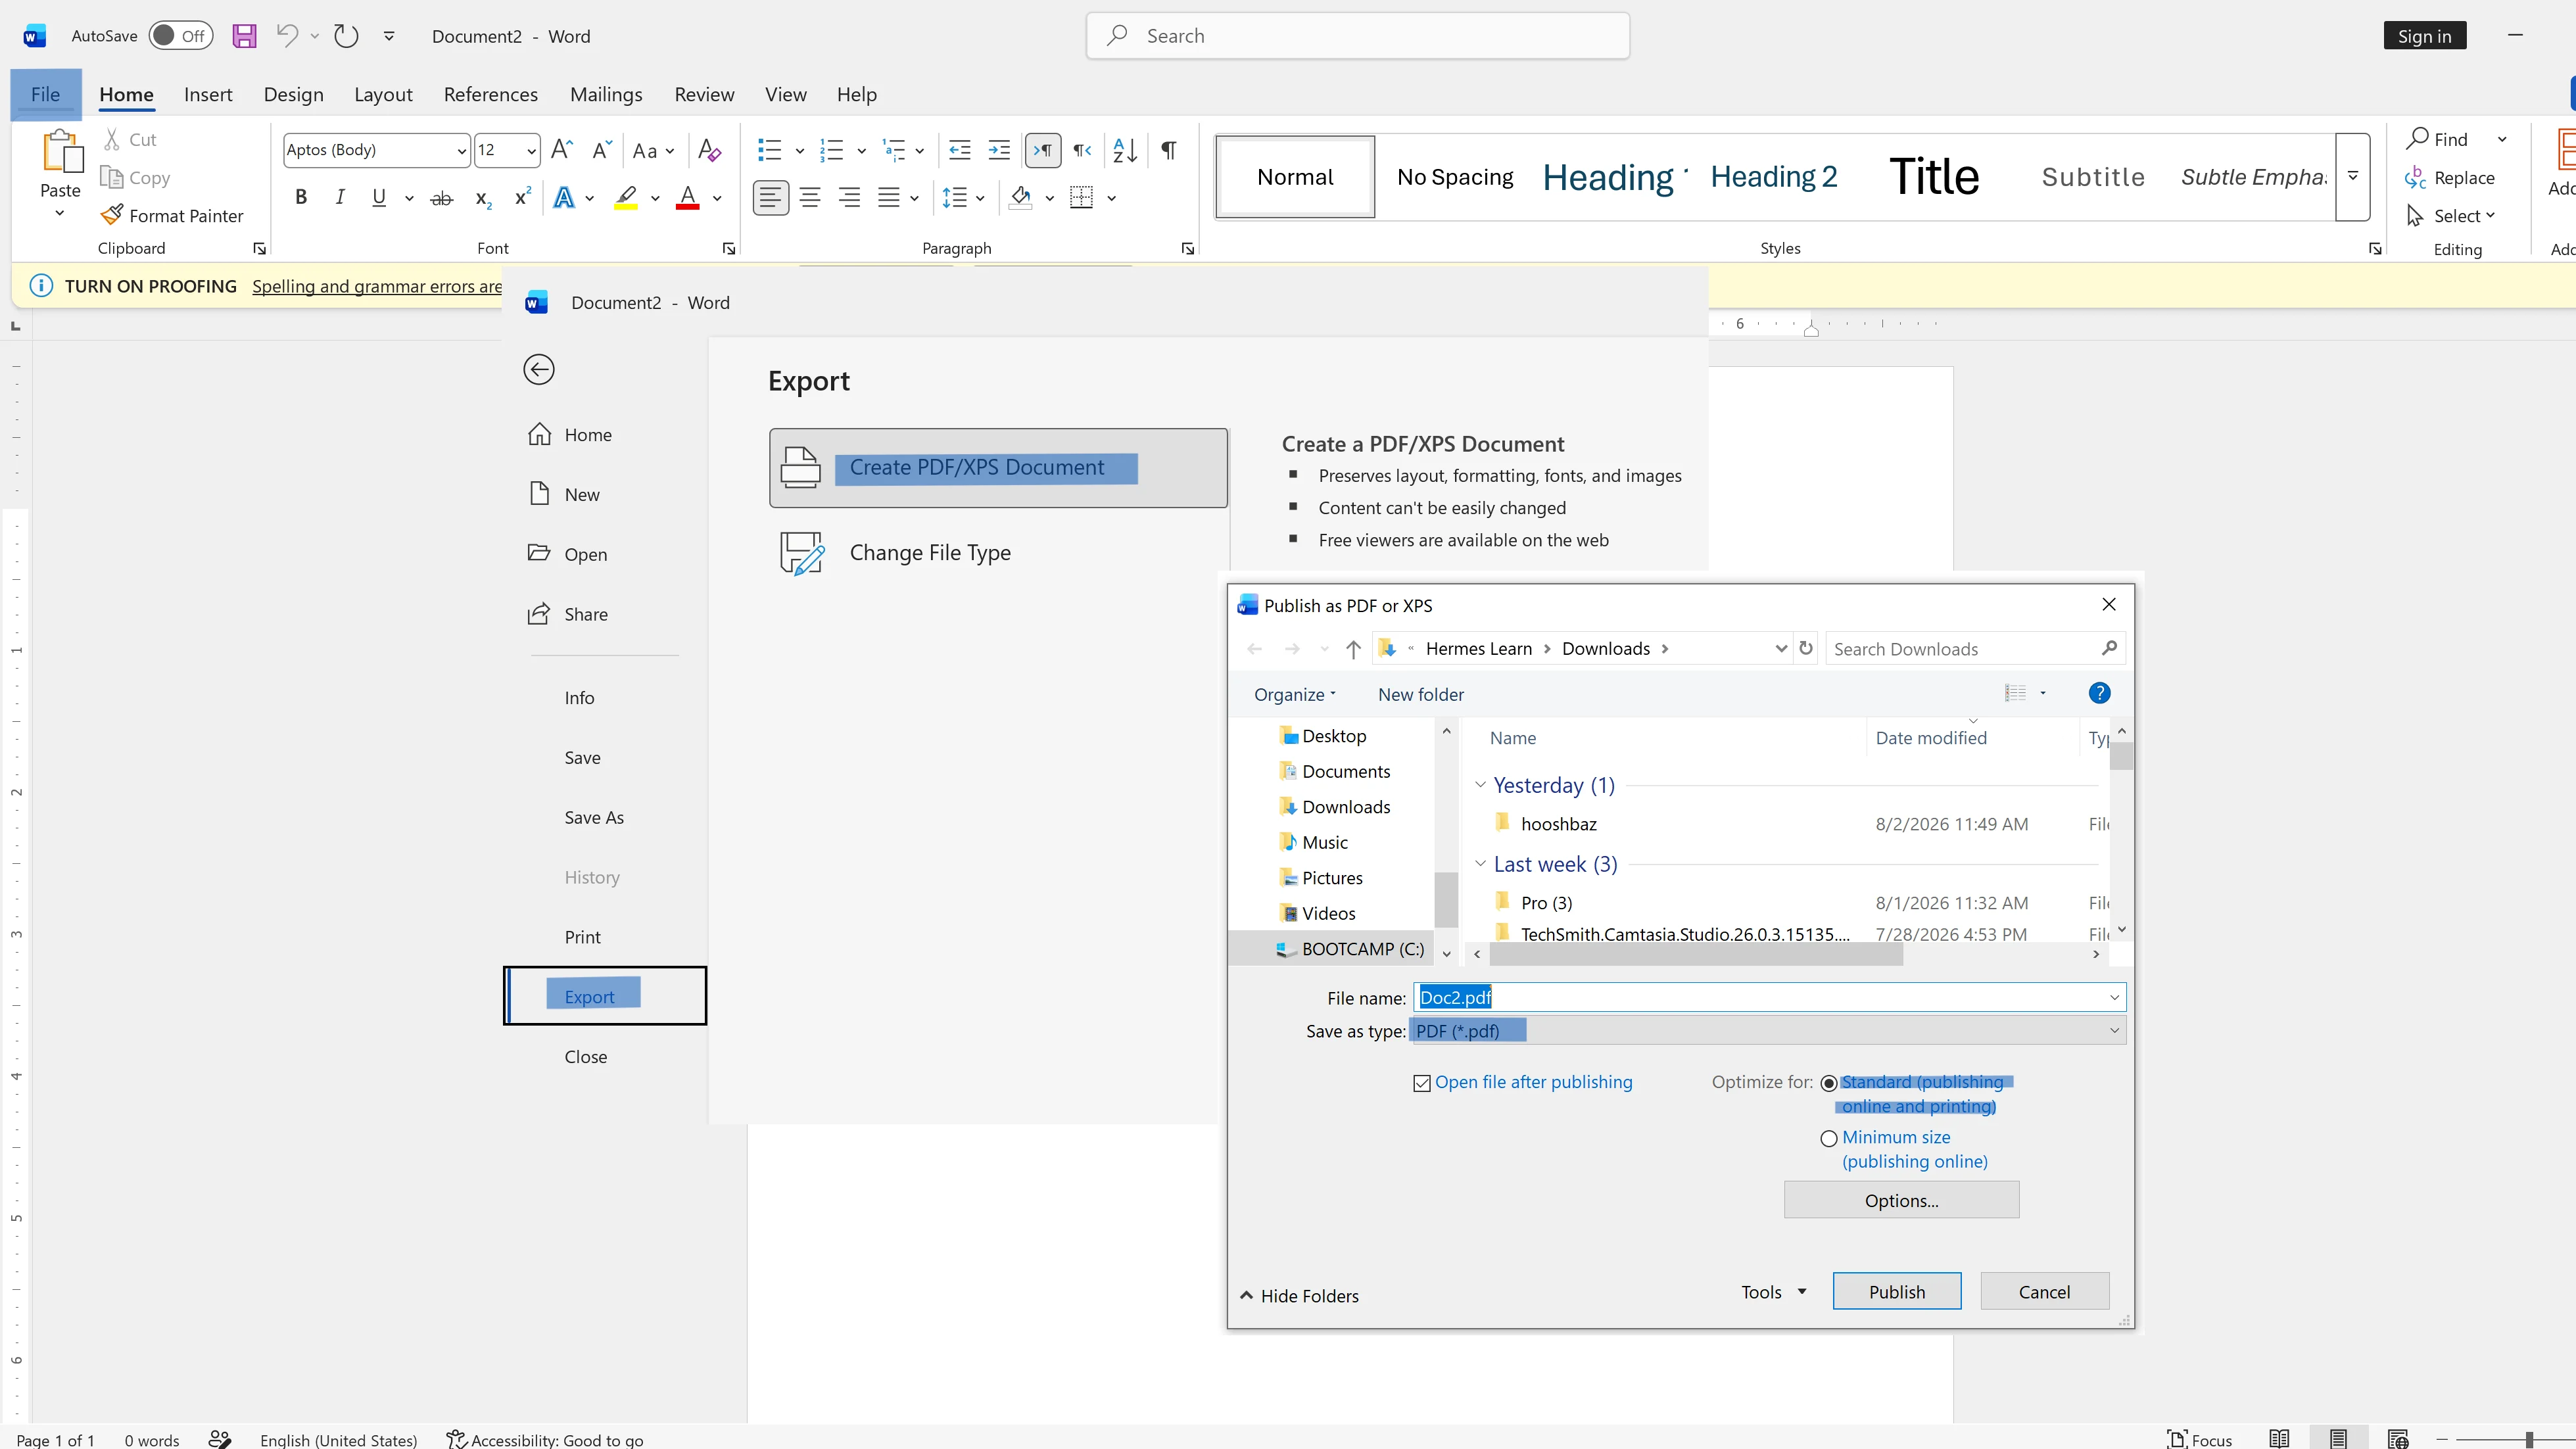The height and width of the screenshot is (1449, 2576).
Task: Select Minimum size radio button
Action: (1829, 1138)
